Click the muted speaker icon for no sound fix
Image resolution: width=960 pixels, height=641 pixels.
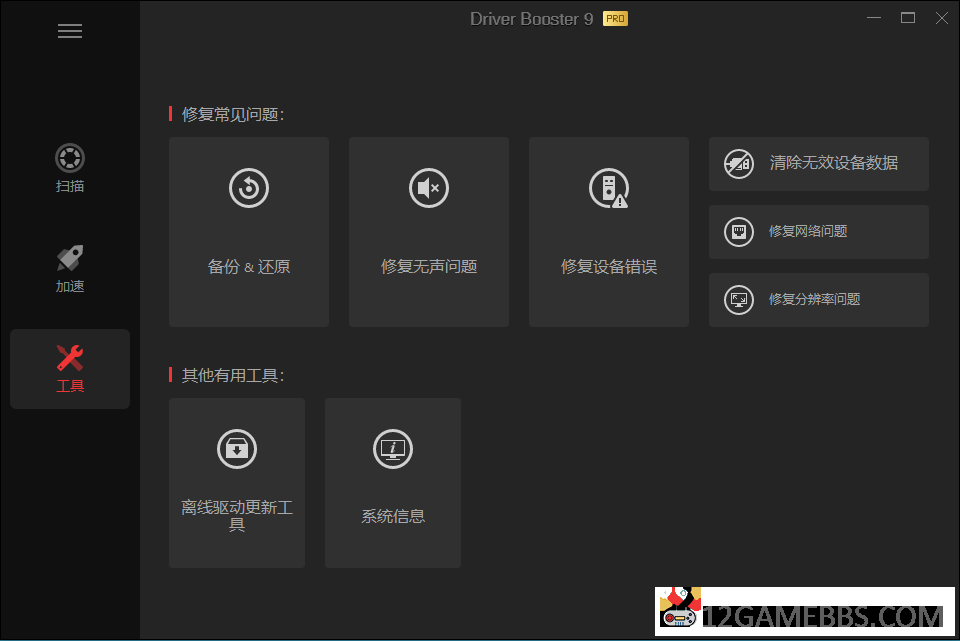429,188
